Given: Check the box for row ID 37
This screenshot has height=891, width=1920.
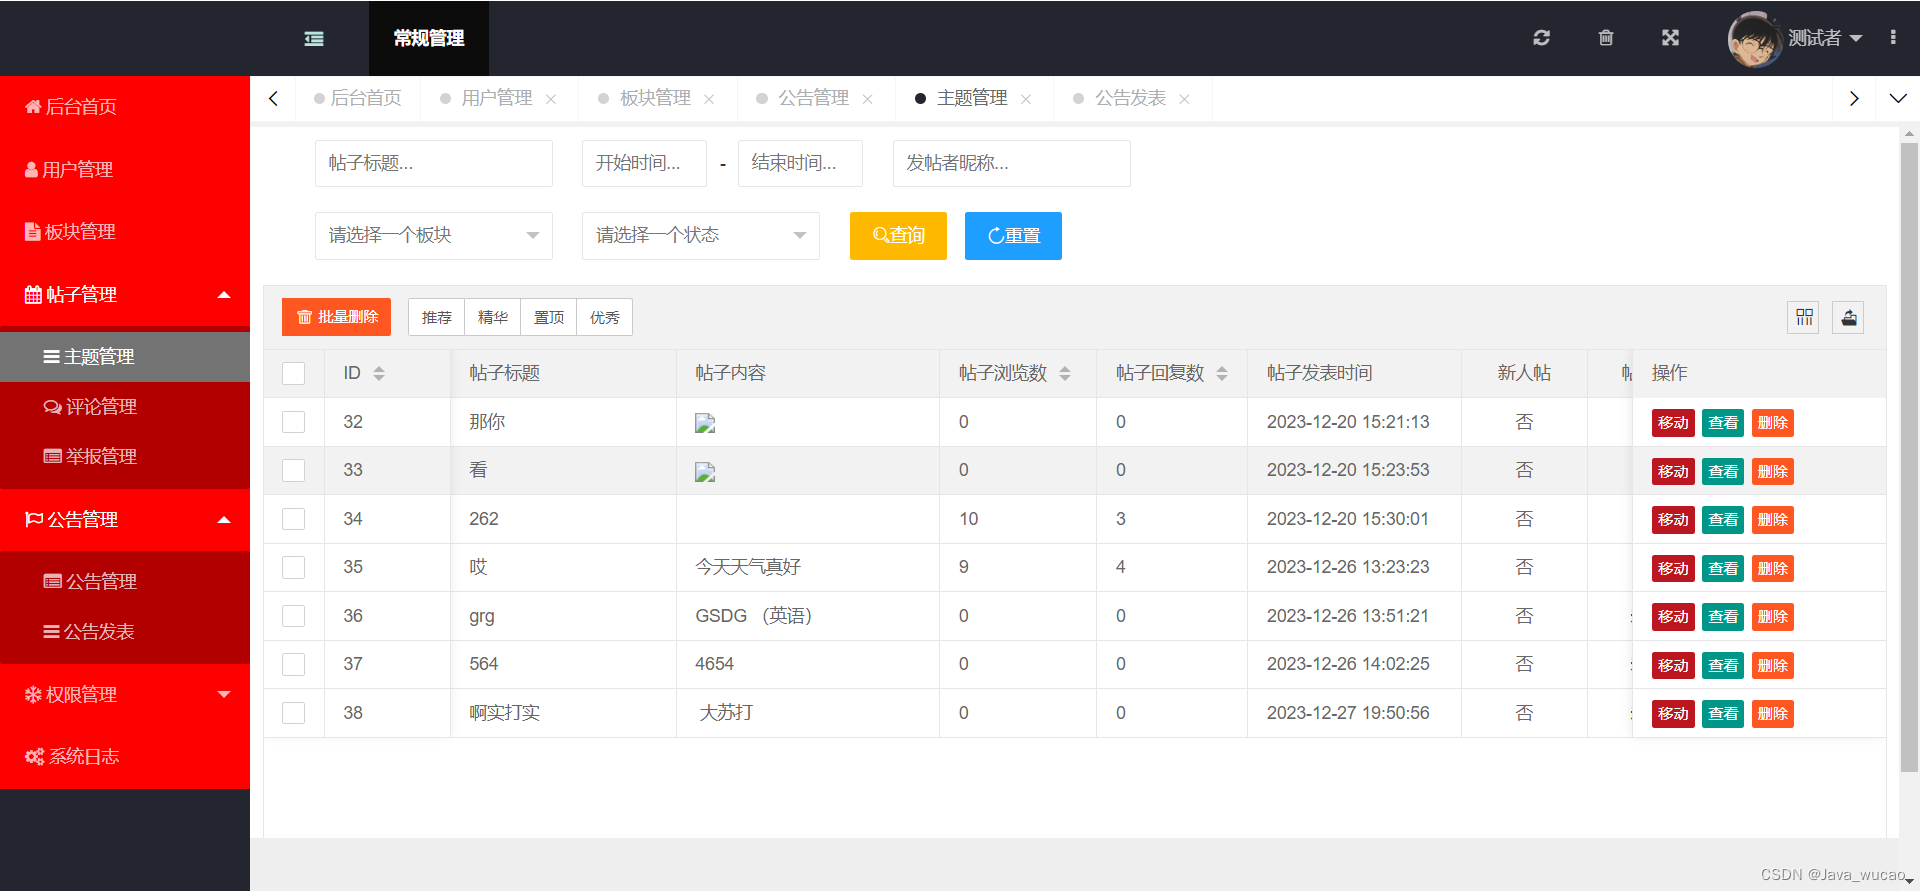Looking at the screenshot, I should click(293, 664).
